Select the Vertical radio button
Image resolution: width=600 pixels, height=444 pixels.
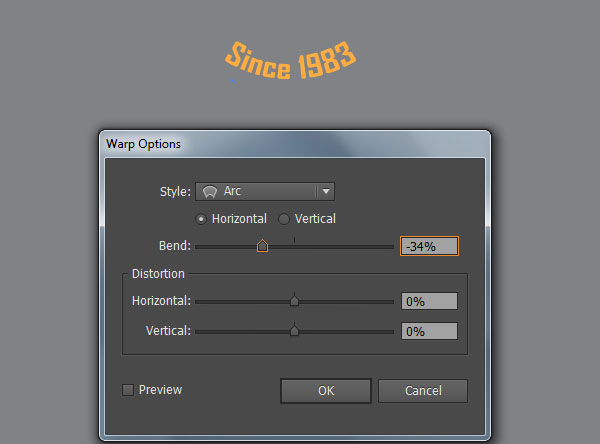284,219
